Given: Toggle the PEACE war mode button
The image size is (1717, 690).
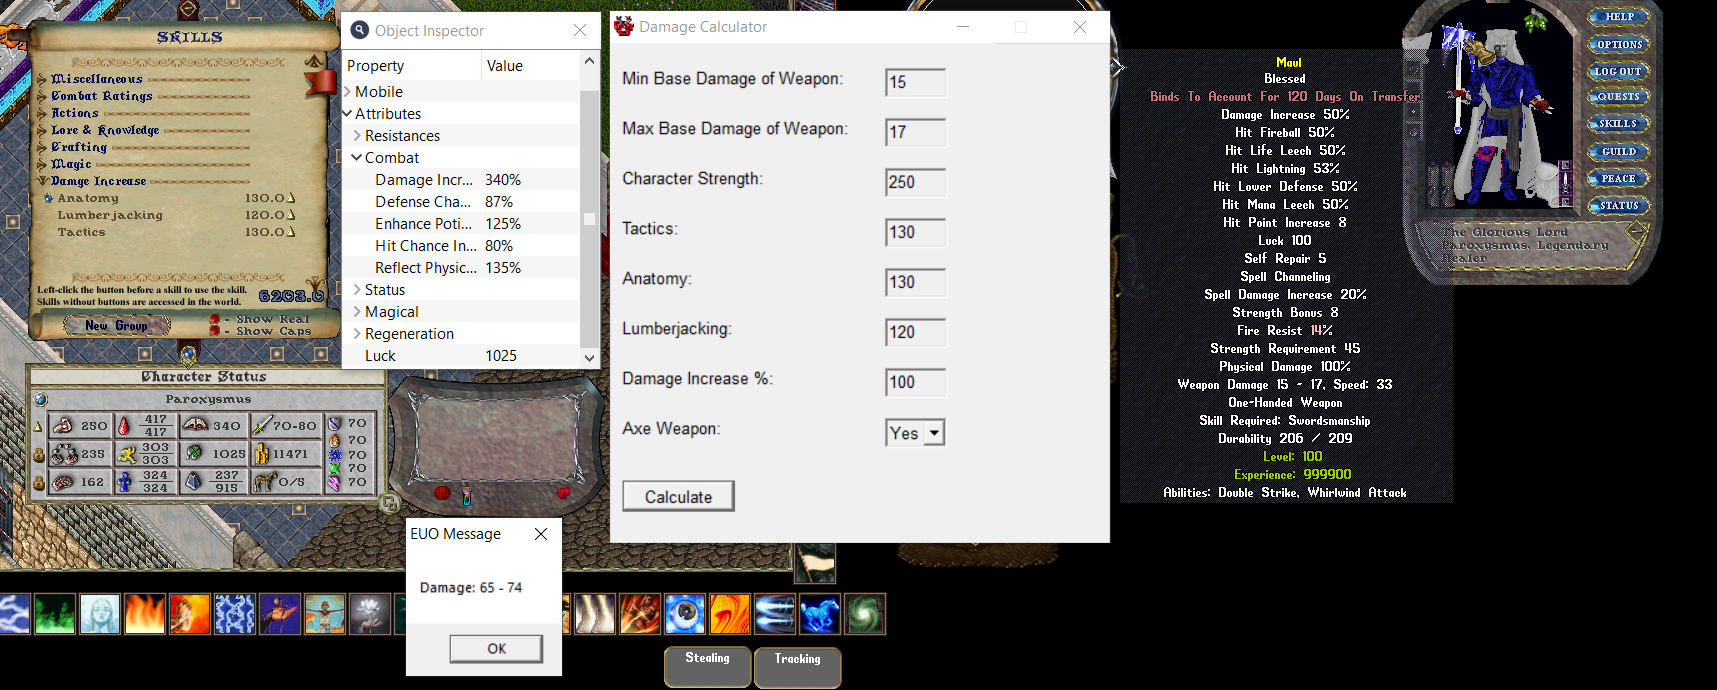Looking at the screenshot, I should [1618, 179].
